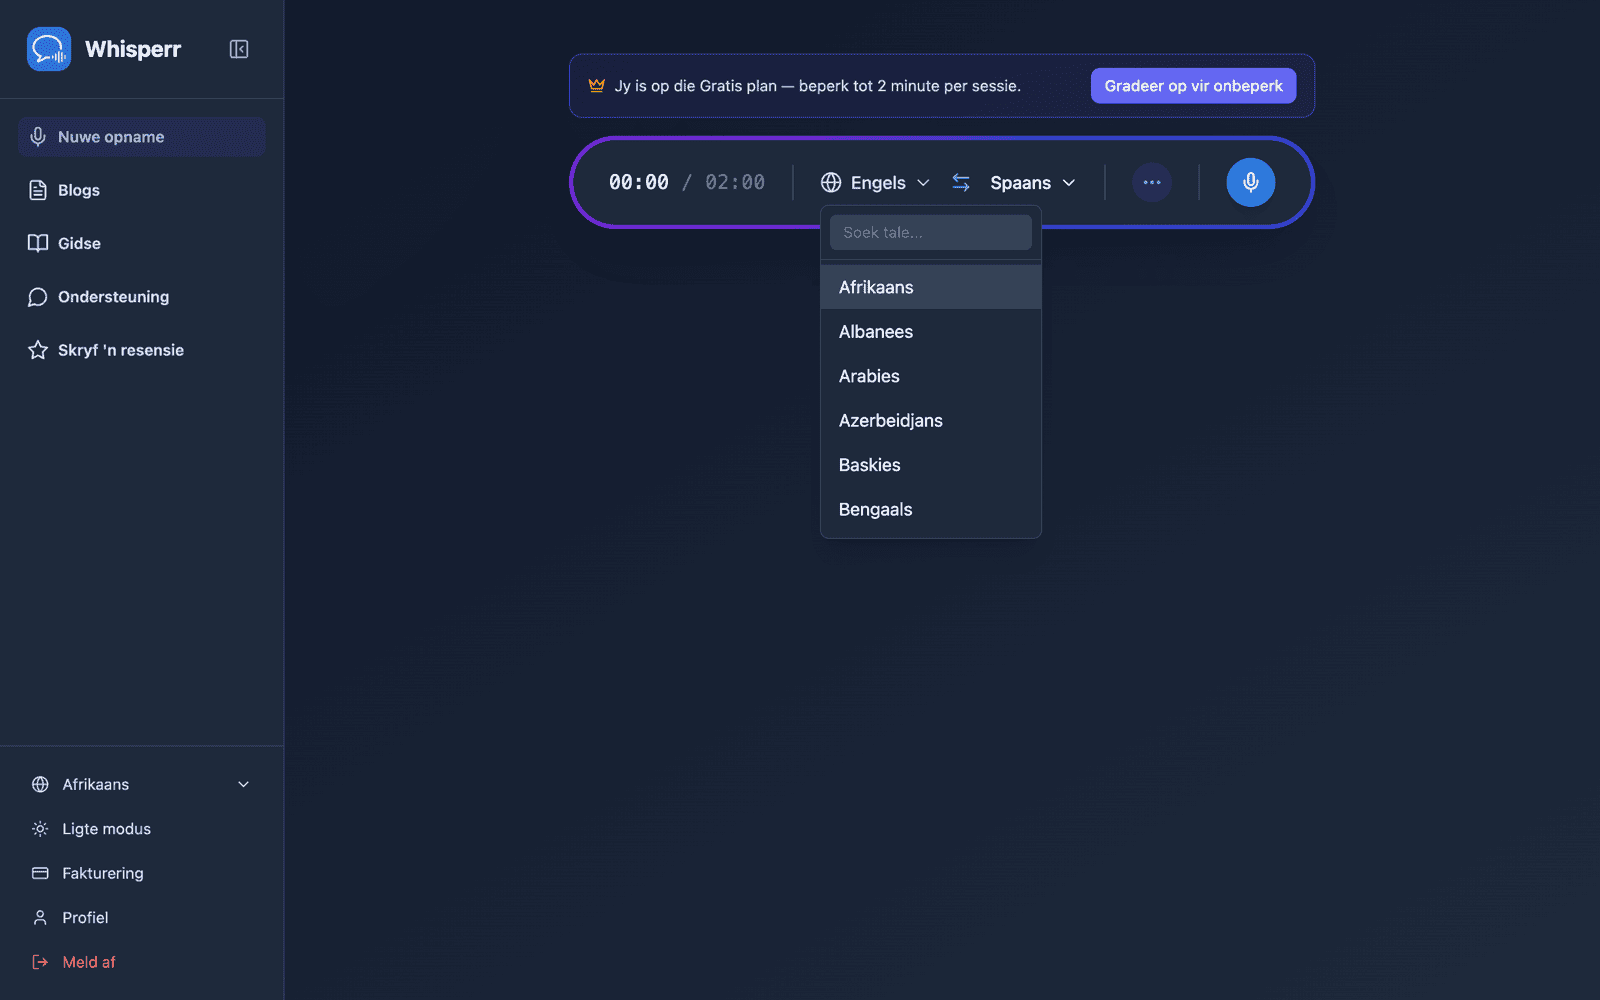Click the Whisperr logo icon
Viewport: 1600px width, 1000px height.
[x=49, y=49]
